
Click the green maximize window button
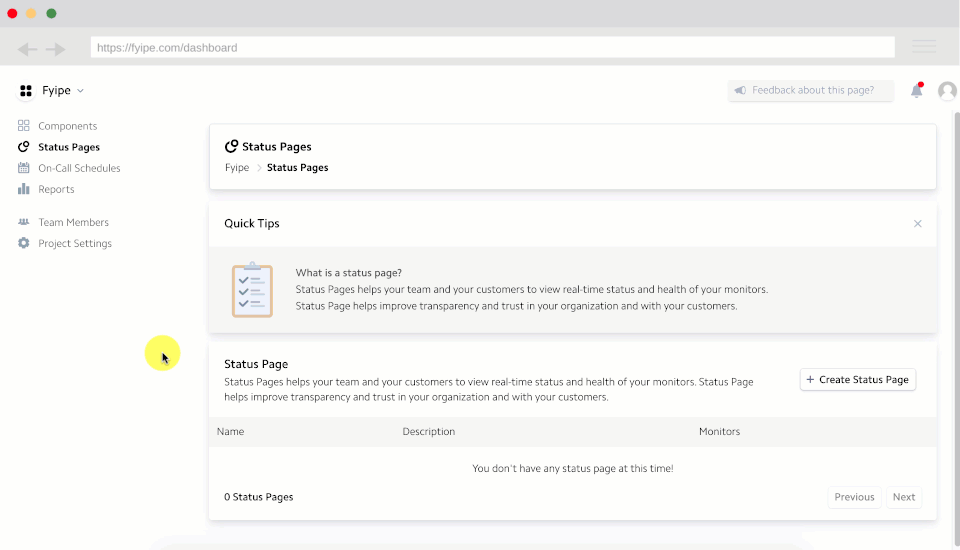pyautogui.click(x=51, y=13)
